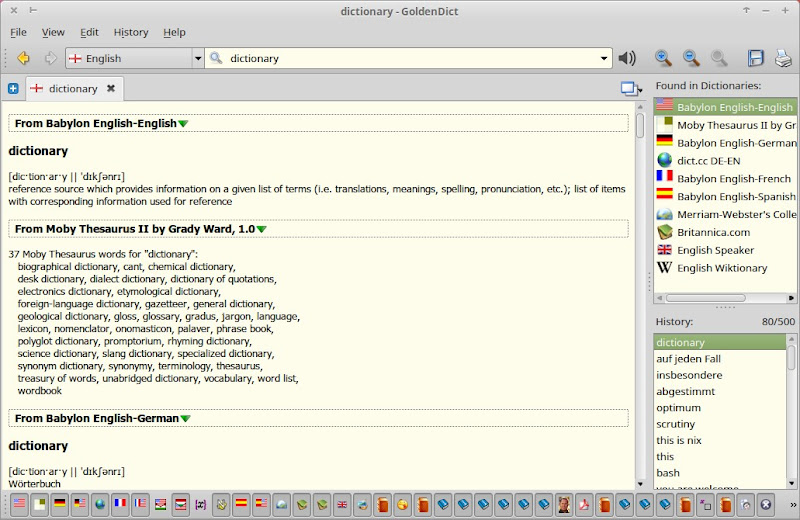Screen dimensions: 800x520
Task: Jump to dict.cc DE-EN in found list
Action: tap(725, 161)
